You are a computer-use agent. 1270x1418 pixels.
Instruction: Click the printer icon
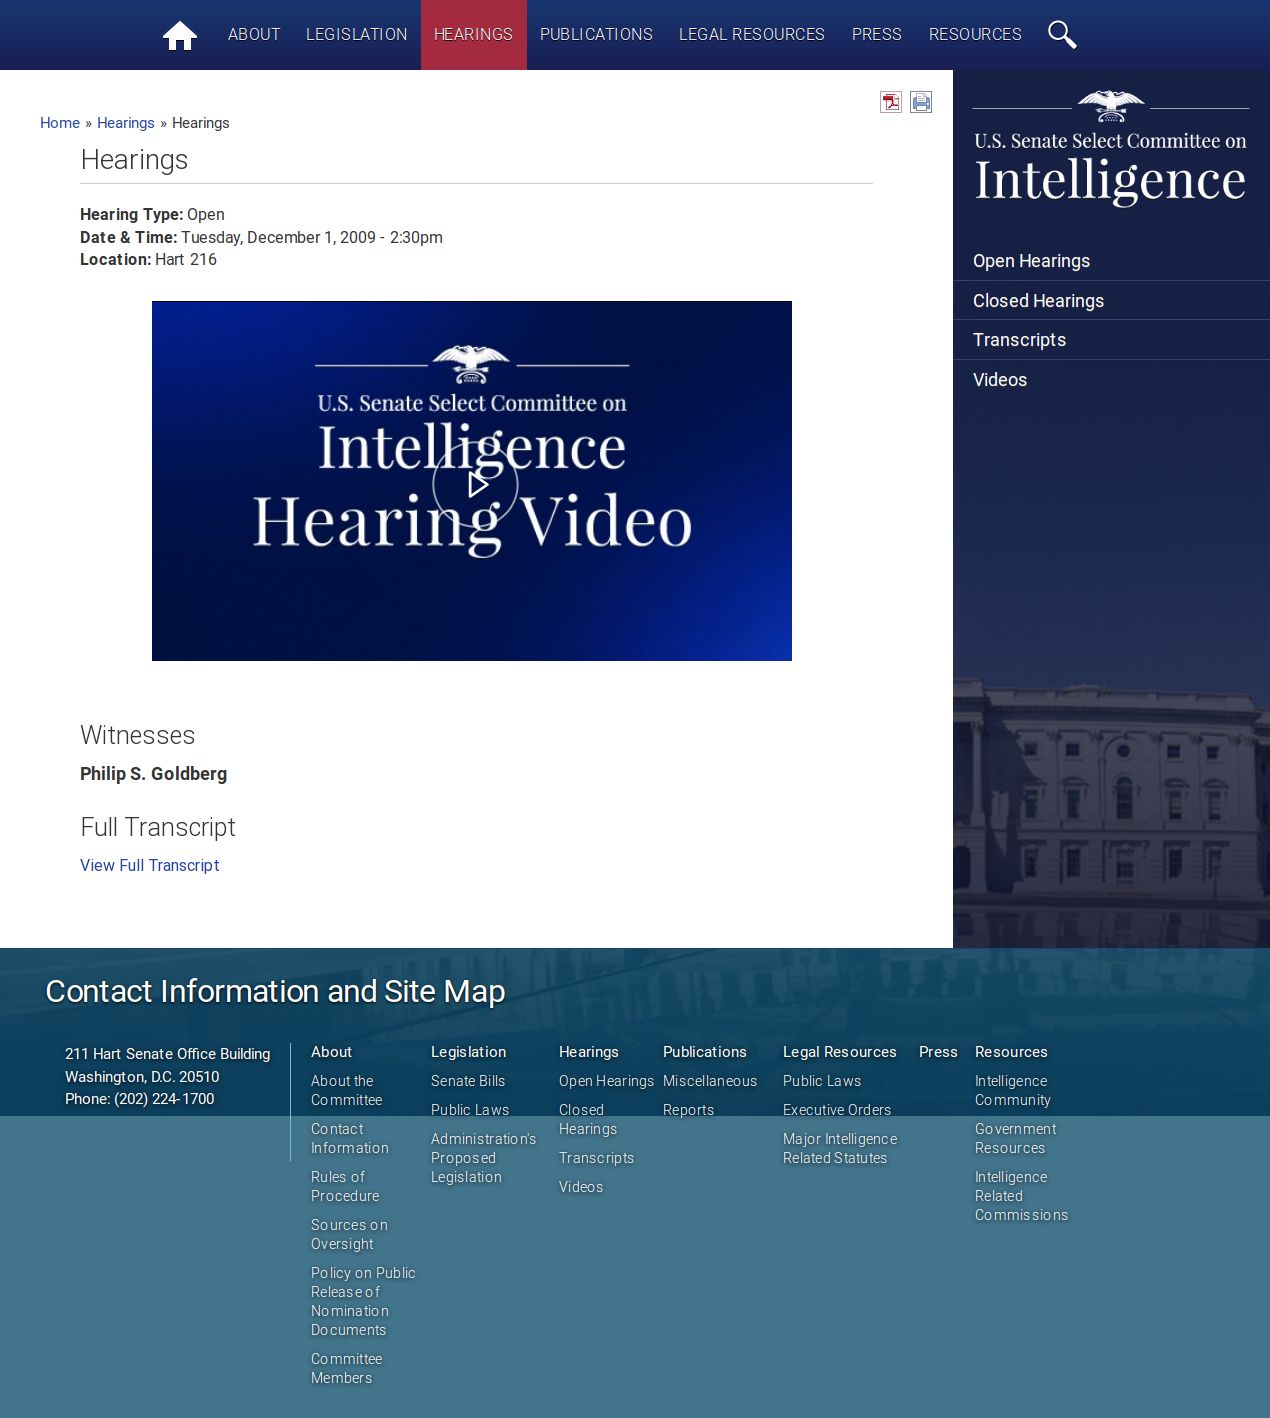pos(921,102)
